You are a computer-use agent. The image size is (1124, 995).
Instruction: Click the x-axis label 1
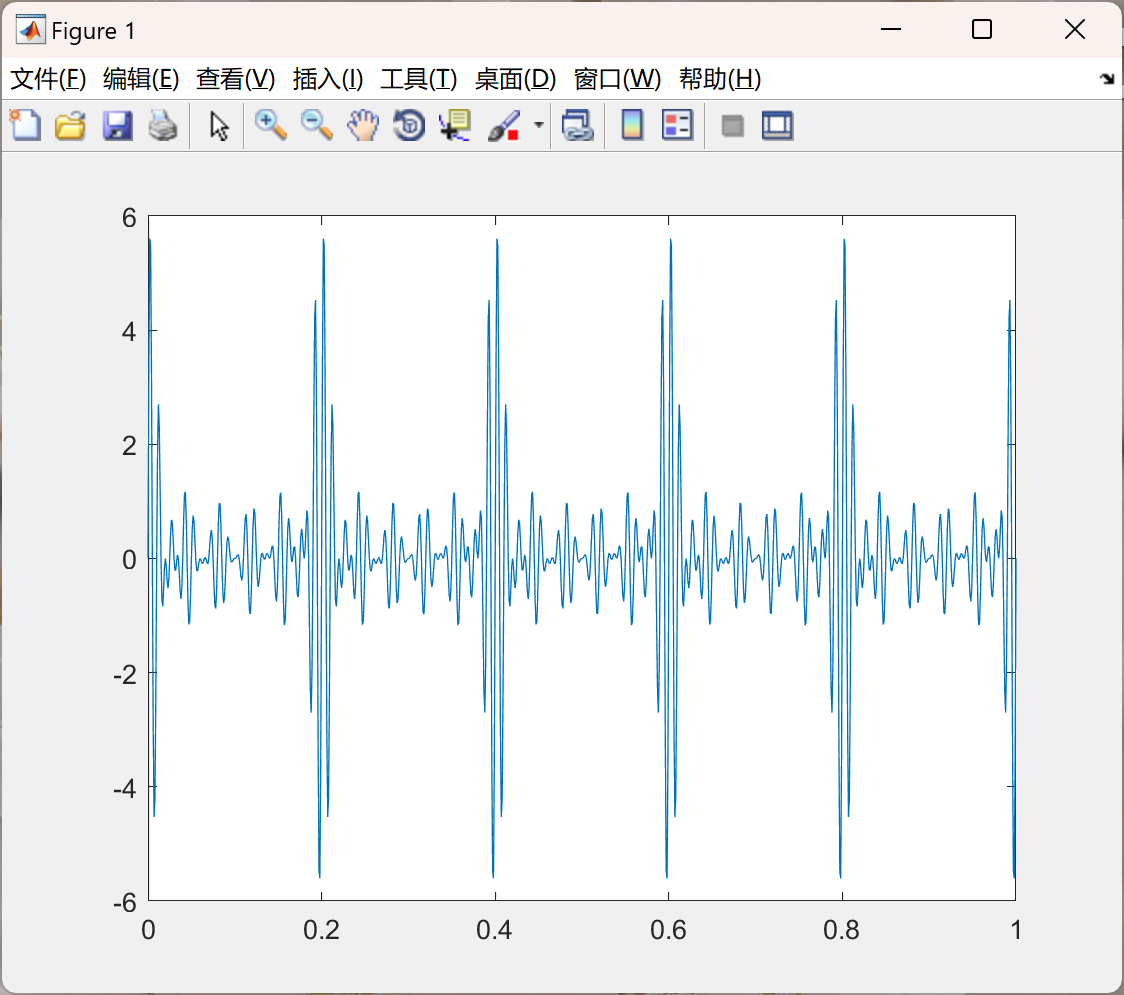click(x=1016, y=930)
